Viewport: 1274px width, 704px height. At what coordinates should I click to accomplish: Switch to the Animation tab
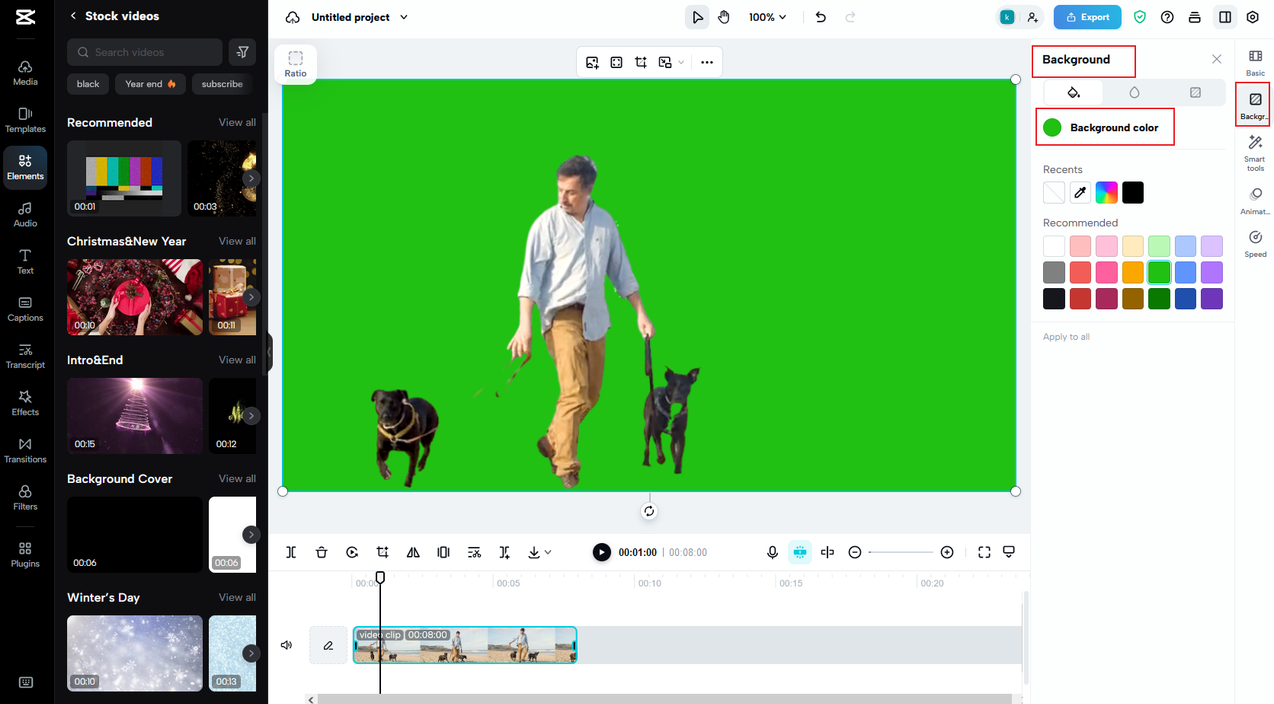(1255, 201)
